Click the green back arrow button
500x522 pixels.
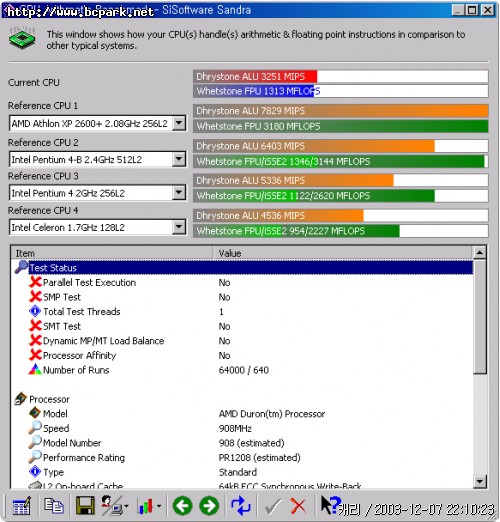tap(182, 506)
